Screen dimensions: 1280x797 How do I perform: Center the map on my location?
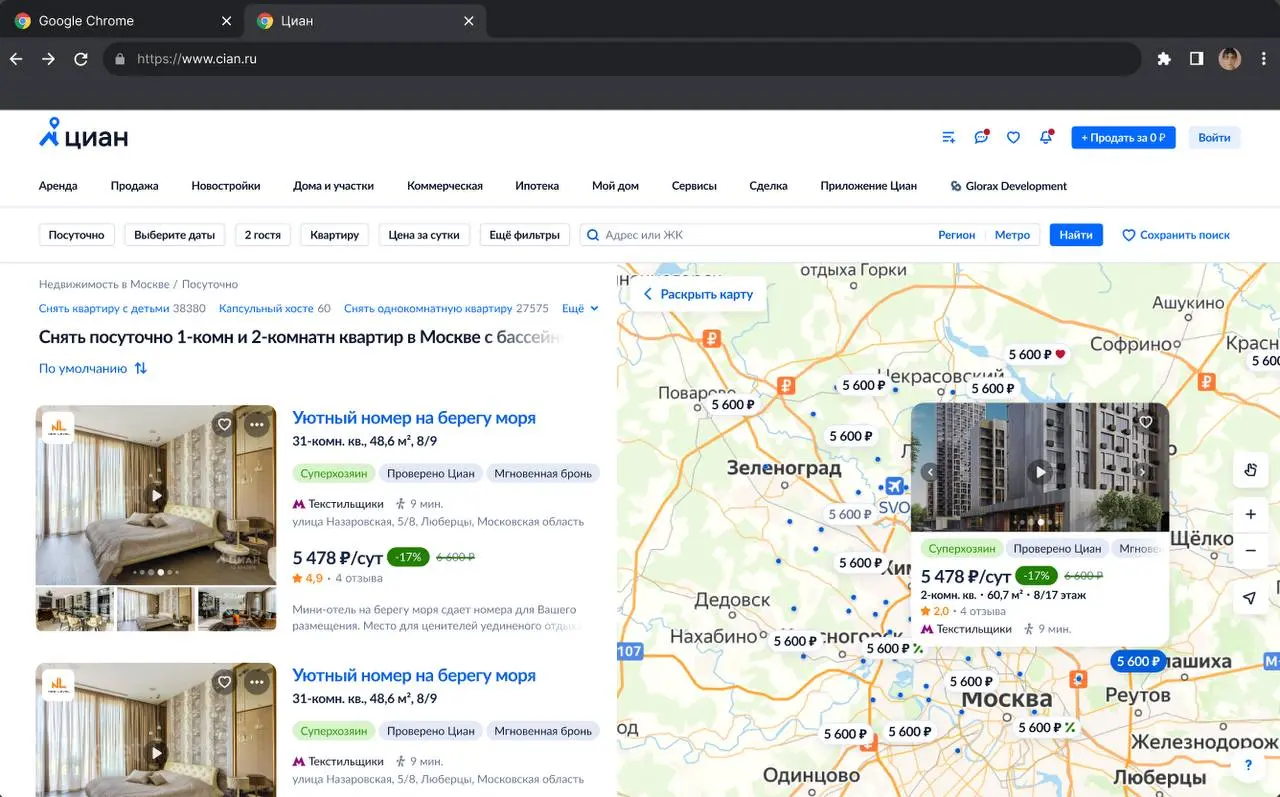(1250, 598)
